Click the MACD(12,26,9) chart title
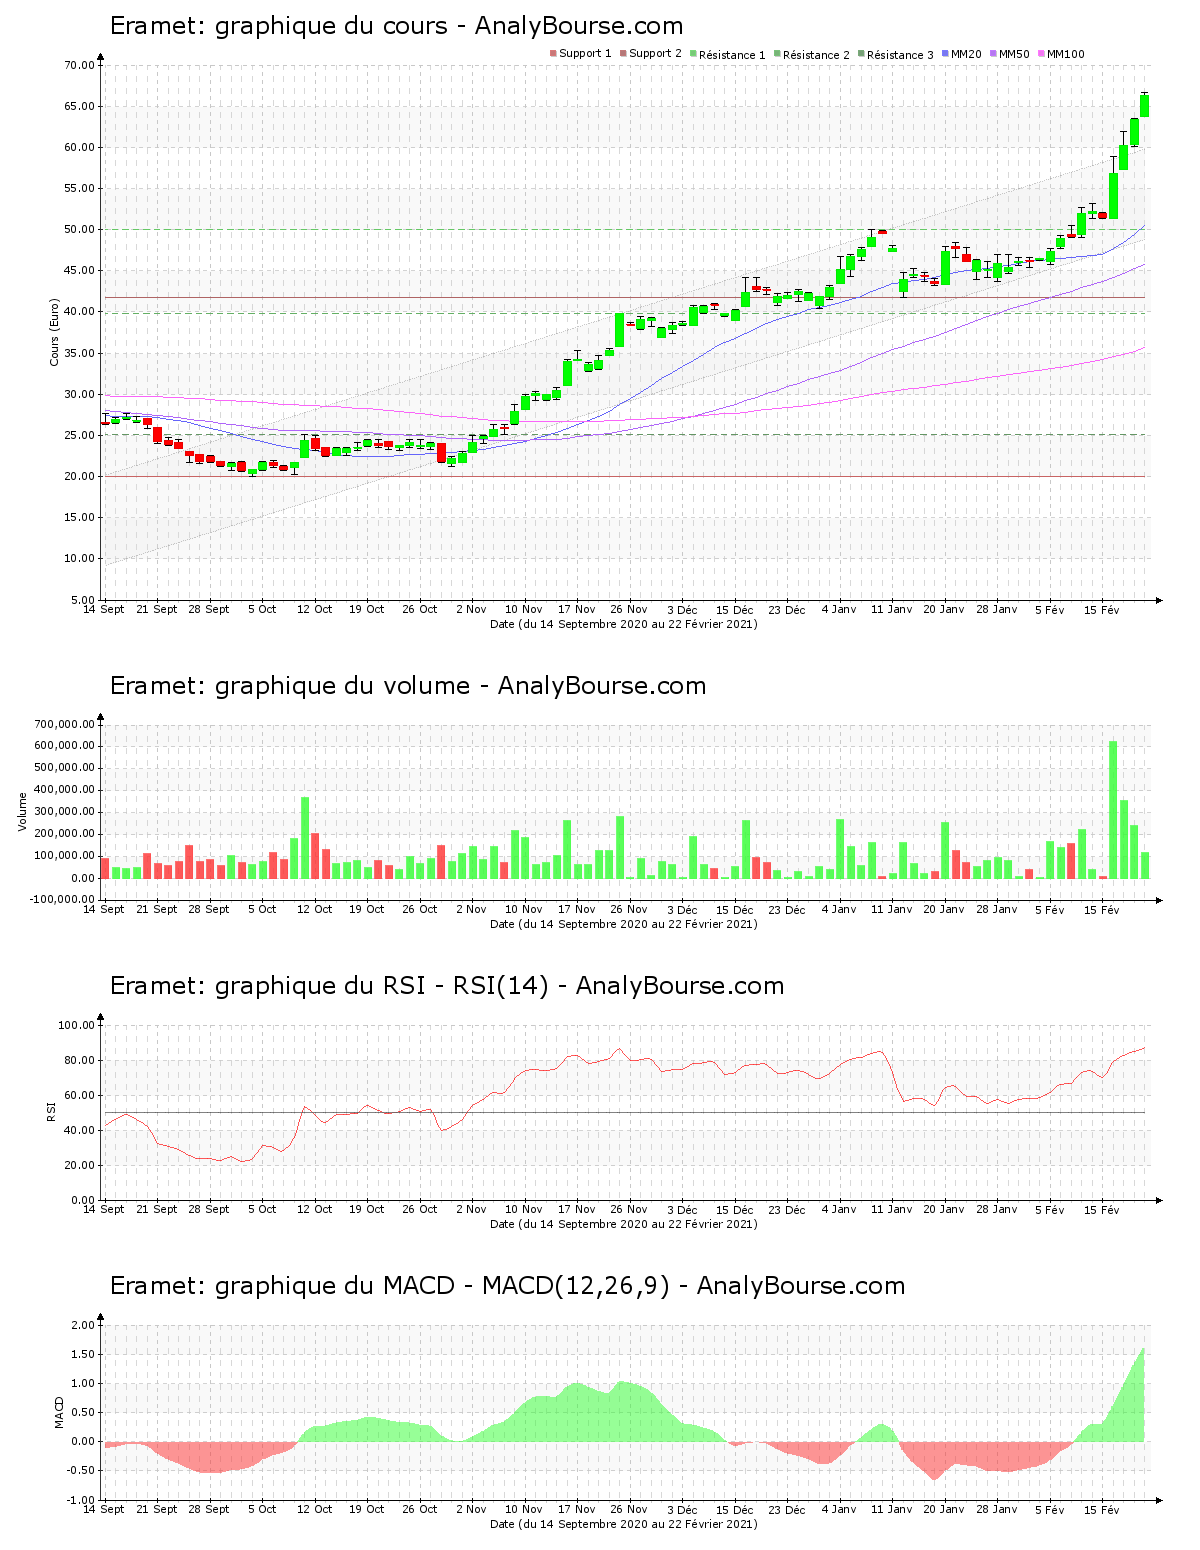Viewport: 1200px width, 1550px height. [507, 1286]
